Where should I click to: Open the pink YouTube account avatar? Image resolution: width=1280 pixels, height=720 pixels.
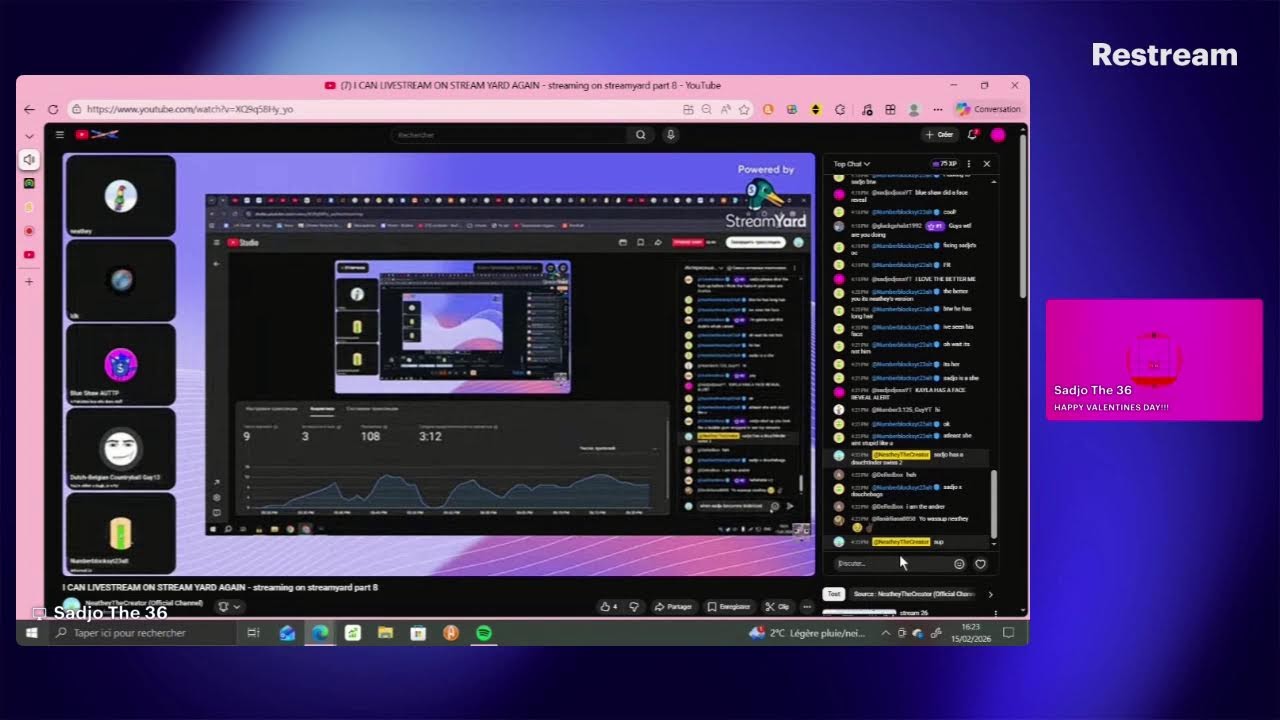[x=997, y=135]
